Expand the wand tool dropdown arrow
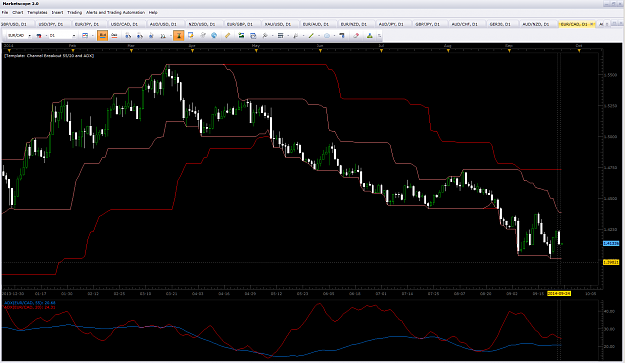Screen dimensions: 625x363 tap(272, 36)
